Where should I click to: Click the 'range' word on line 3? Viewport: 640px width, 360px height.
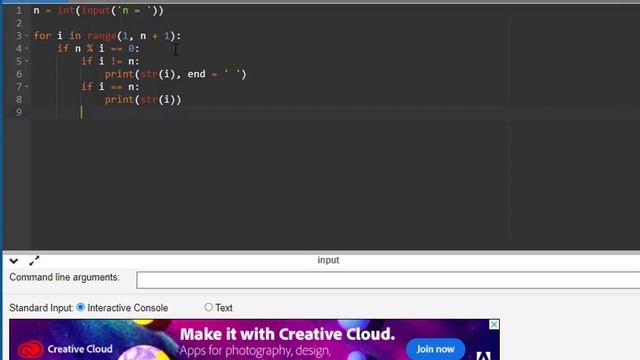tap(102, 36)
